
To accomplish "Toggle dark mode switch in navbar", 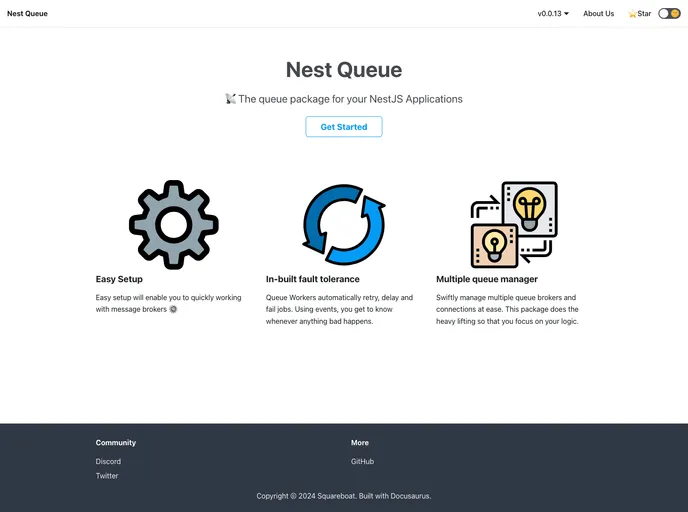I will [669, 14].
